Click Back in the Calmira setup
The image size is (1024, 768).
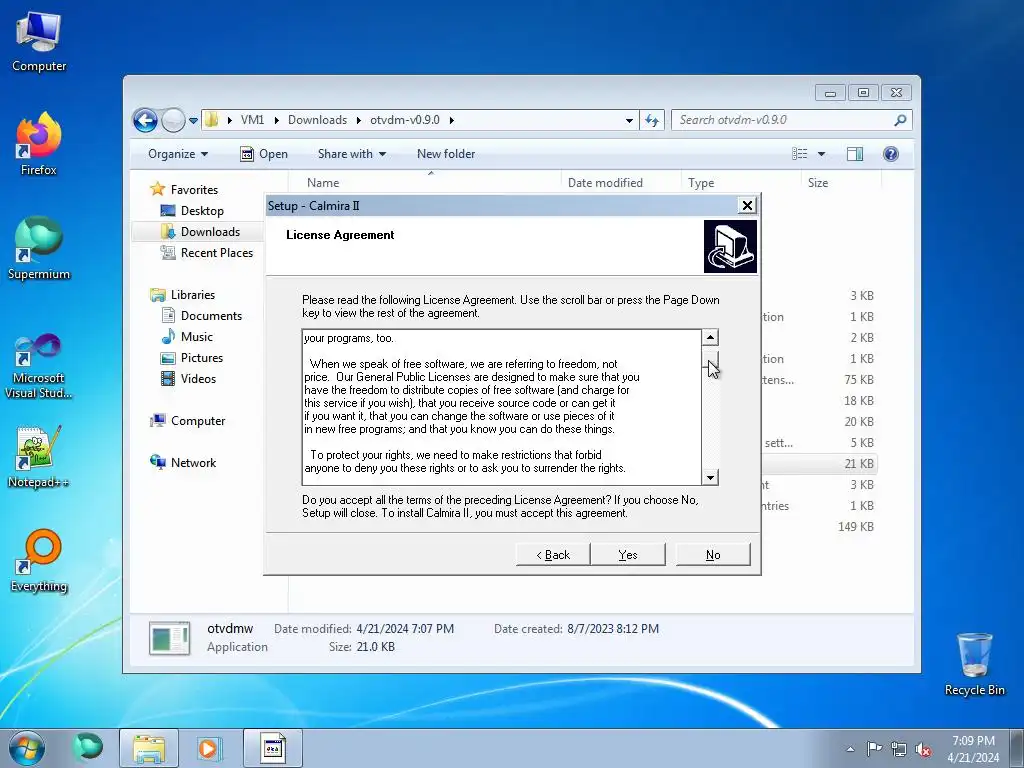[552, 555]
